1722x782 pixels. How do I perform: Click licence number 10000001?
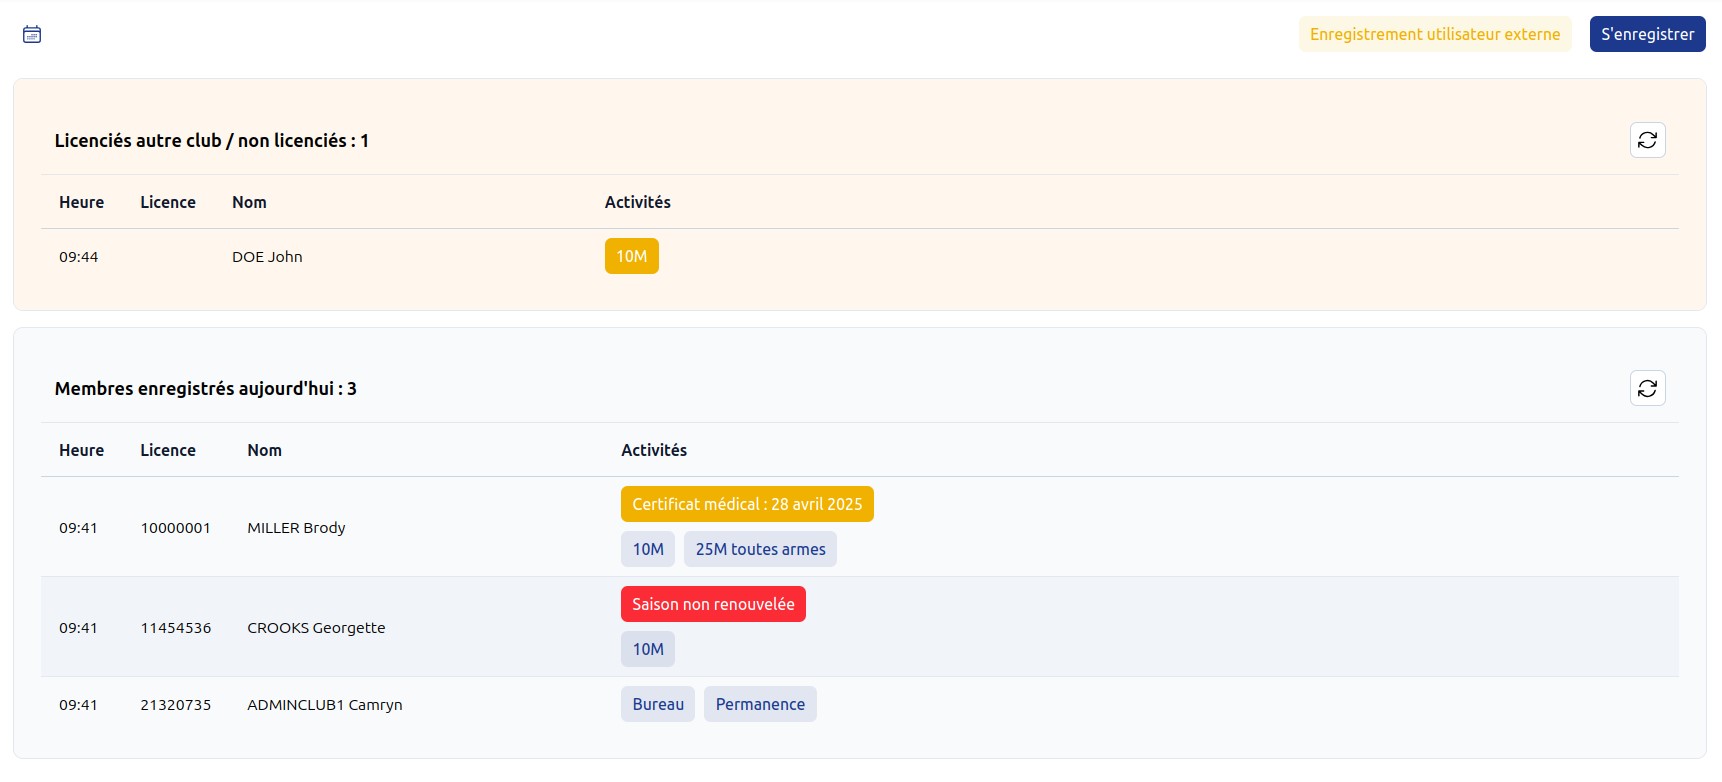176,528
